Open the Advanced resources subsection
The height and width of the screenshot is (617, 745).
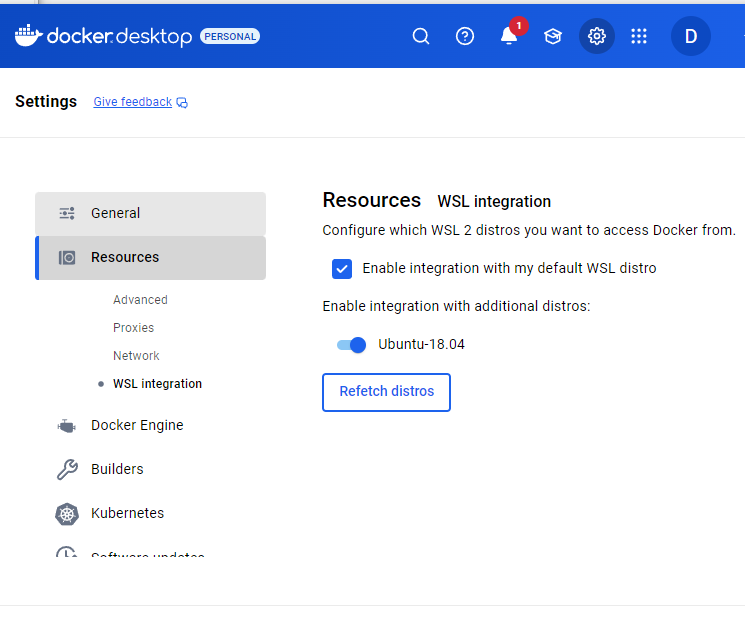point(140,300)
